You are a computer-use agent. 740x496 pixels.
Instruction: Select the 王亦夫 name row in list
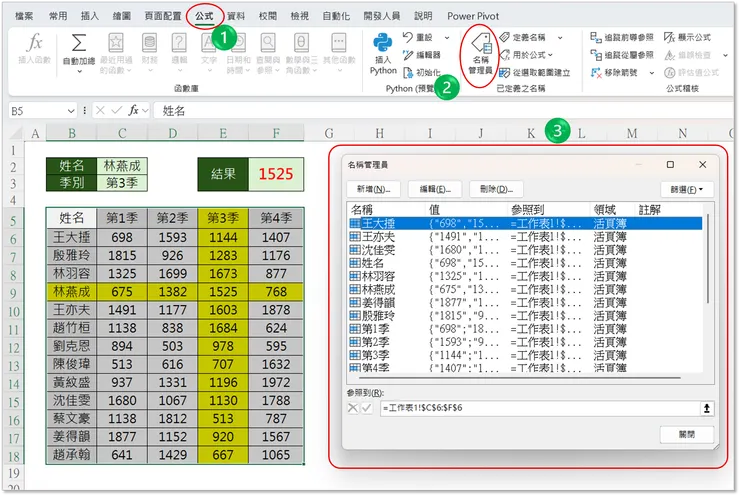525,236
